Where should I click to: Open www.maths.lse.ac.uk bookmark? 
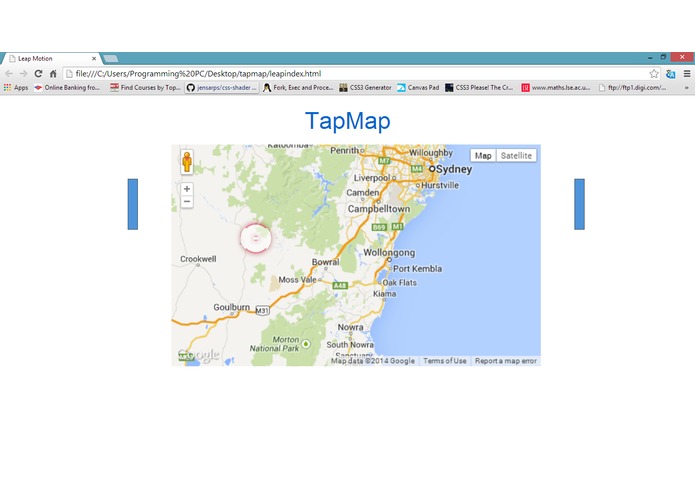point(556,88)
